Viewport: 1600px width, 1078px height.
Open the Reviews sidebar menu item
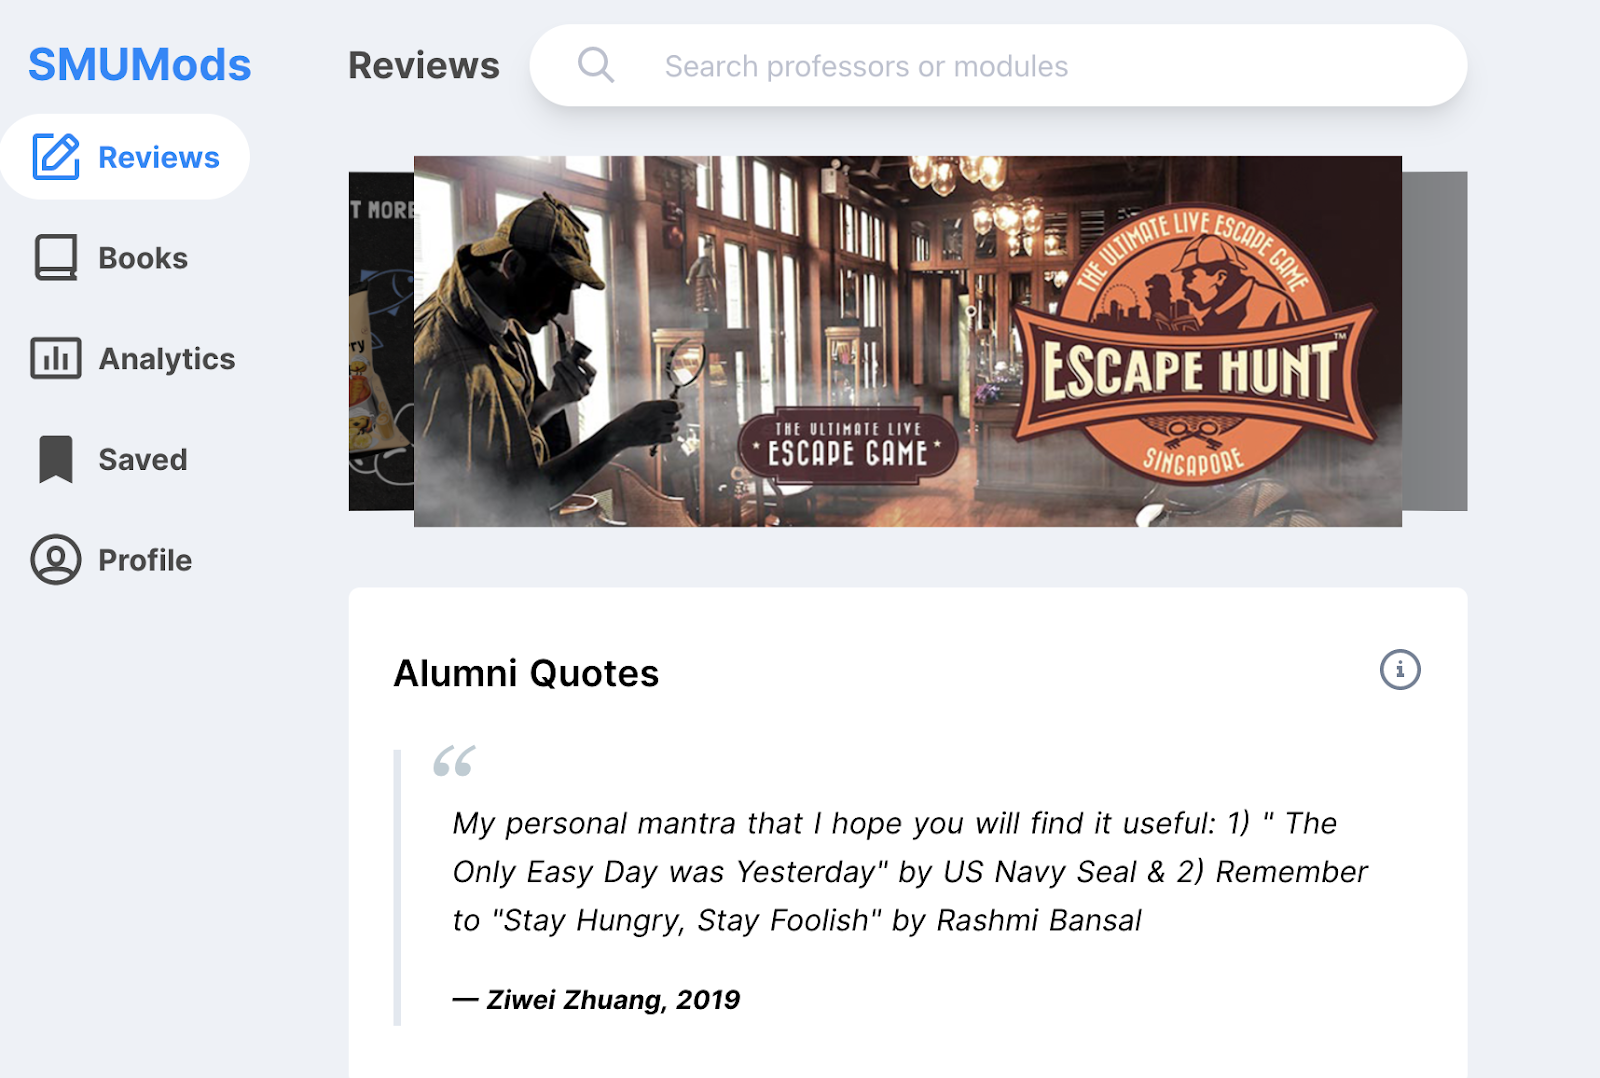[x=125, y=157]
